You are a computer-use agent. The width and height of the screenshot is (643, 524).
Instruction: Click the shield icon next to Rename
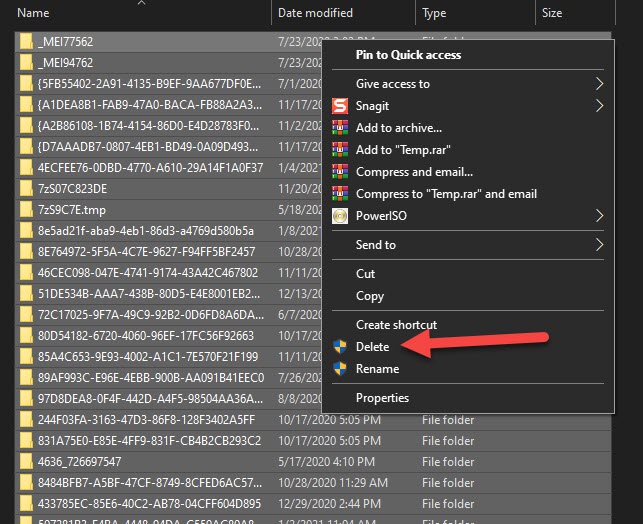click(x=340, y=369)
